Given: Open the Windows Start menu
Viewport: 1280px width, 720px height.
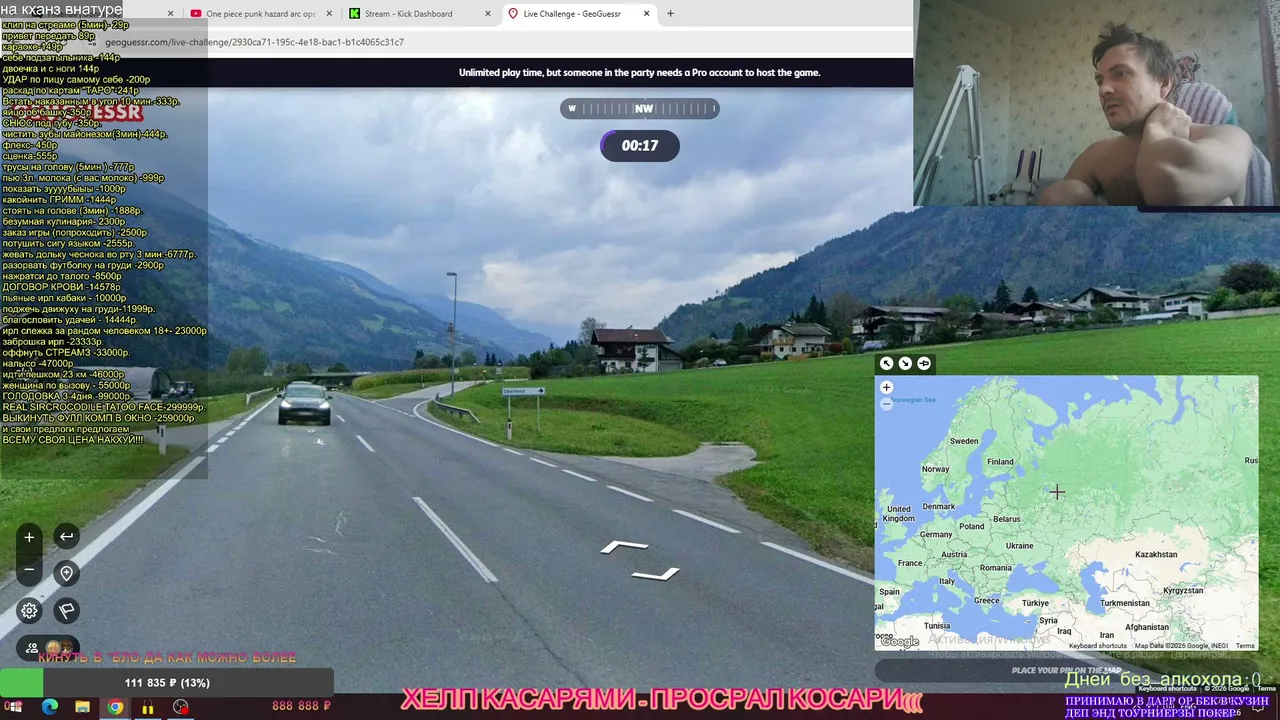Looking at the screenshot, I should [x=15, y=707].
